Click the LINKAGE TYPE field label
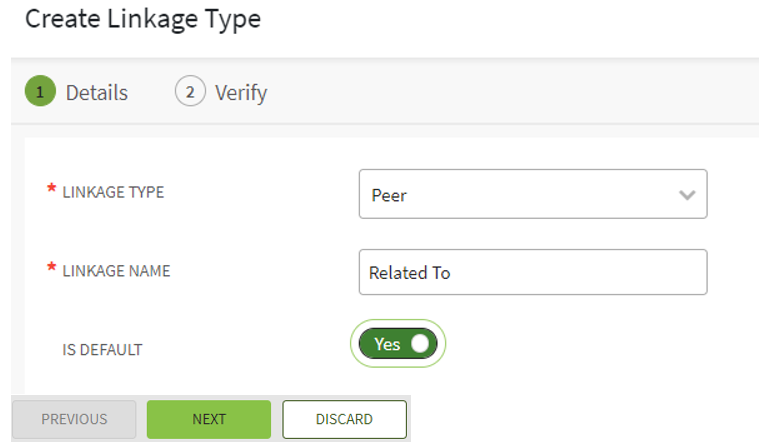Screen dimensions: 765x445 coord(113,192)
